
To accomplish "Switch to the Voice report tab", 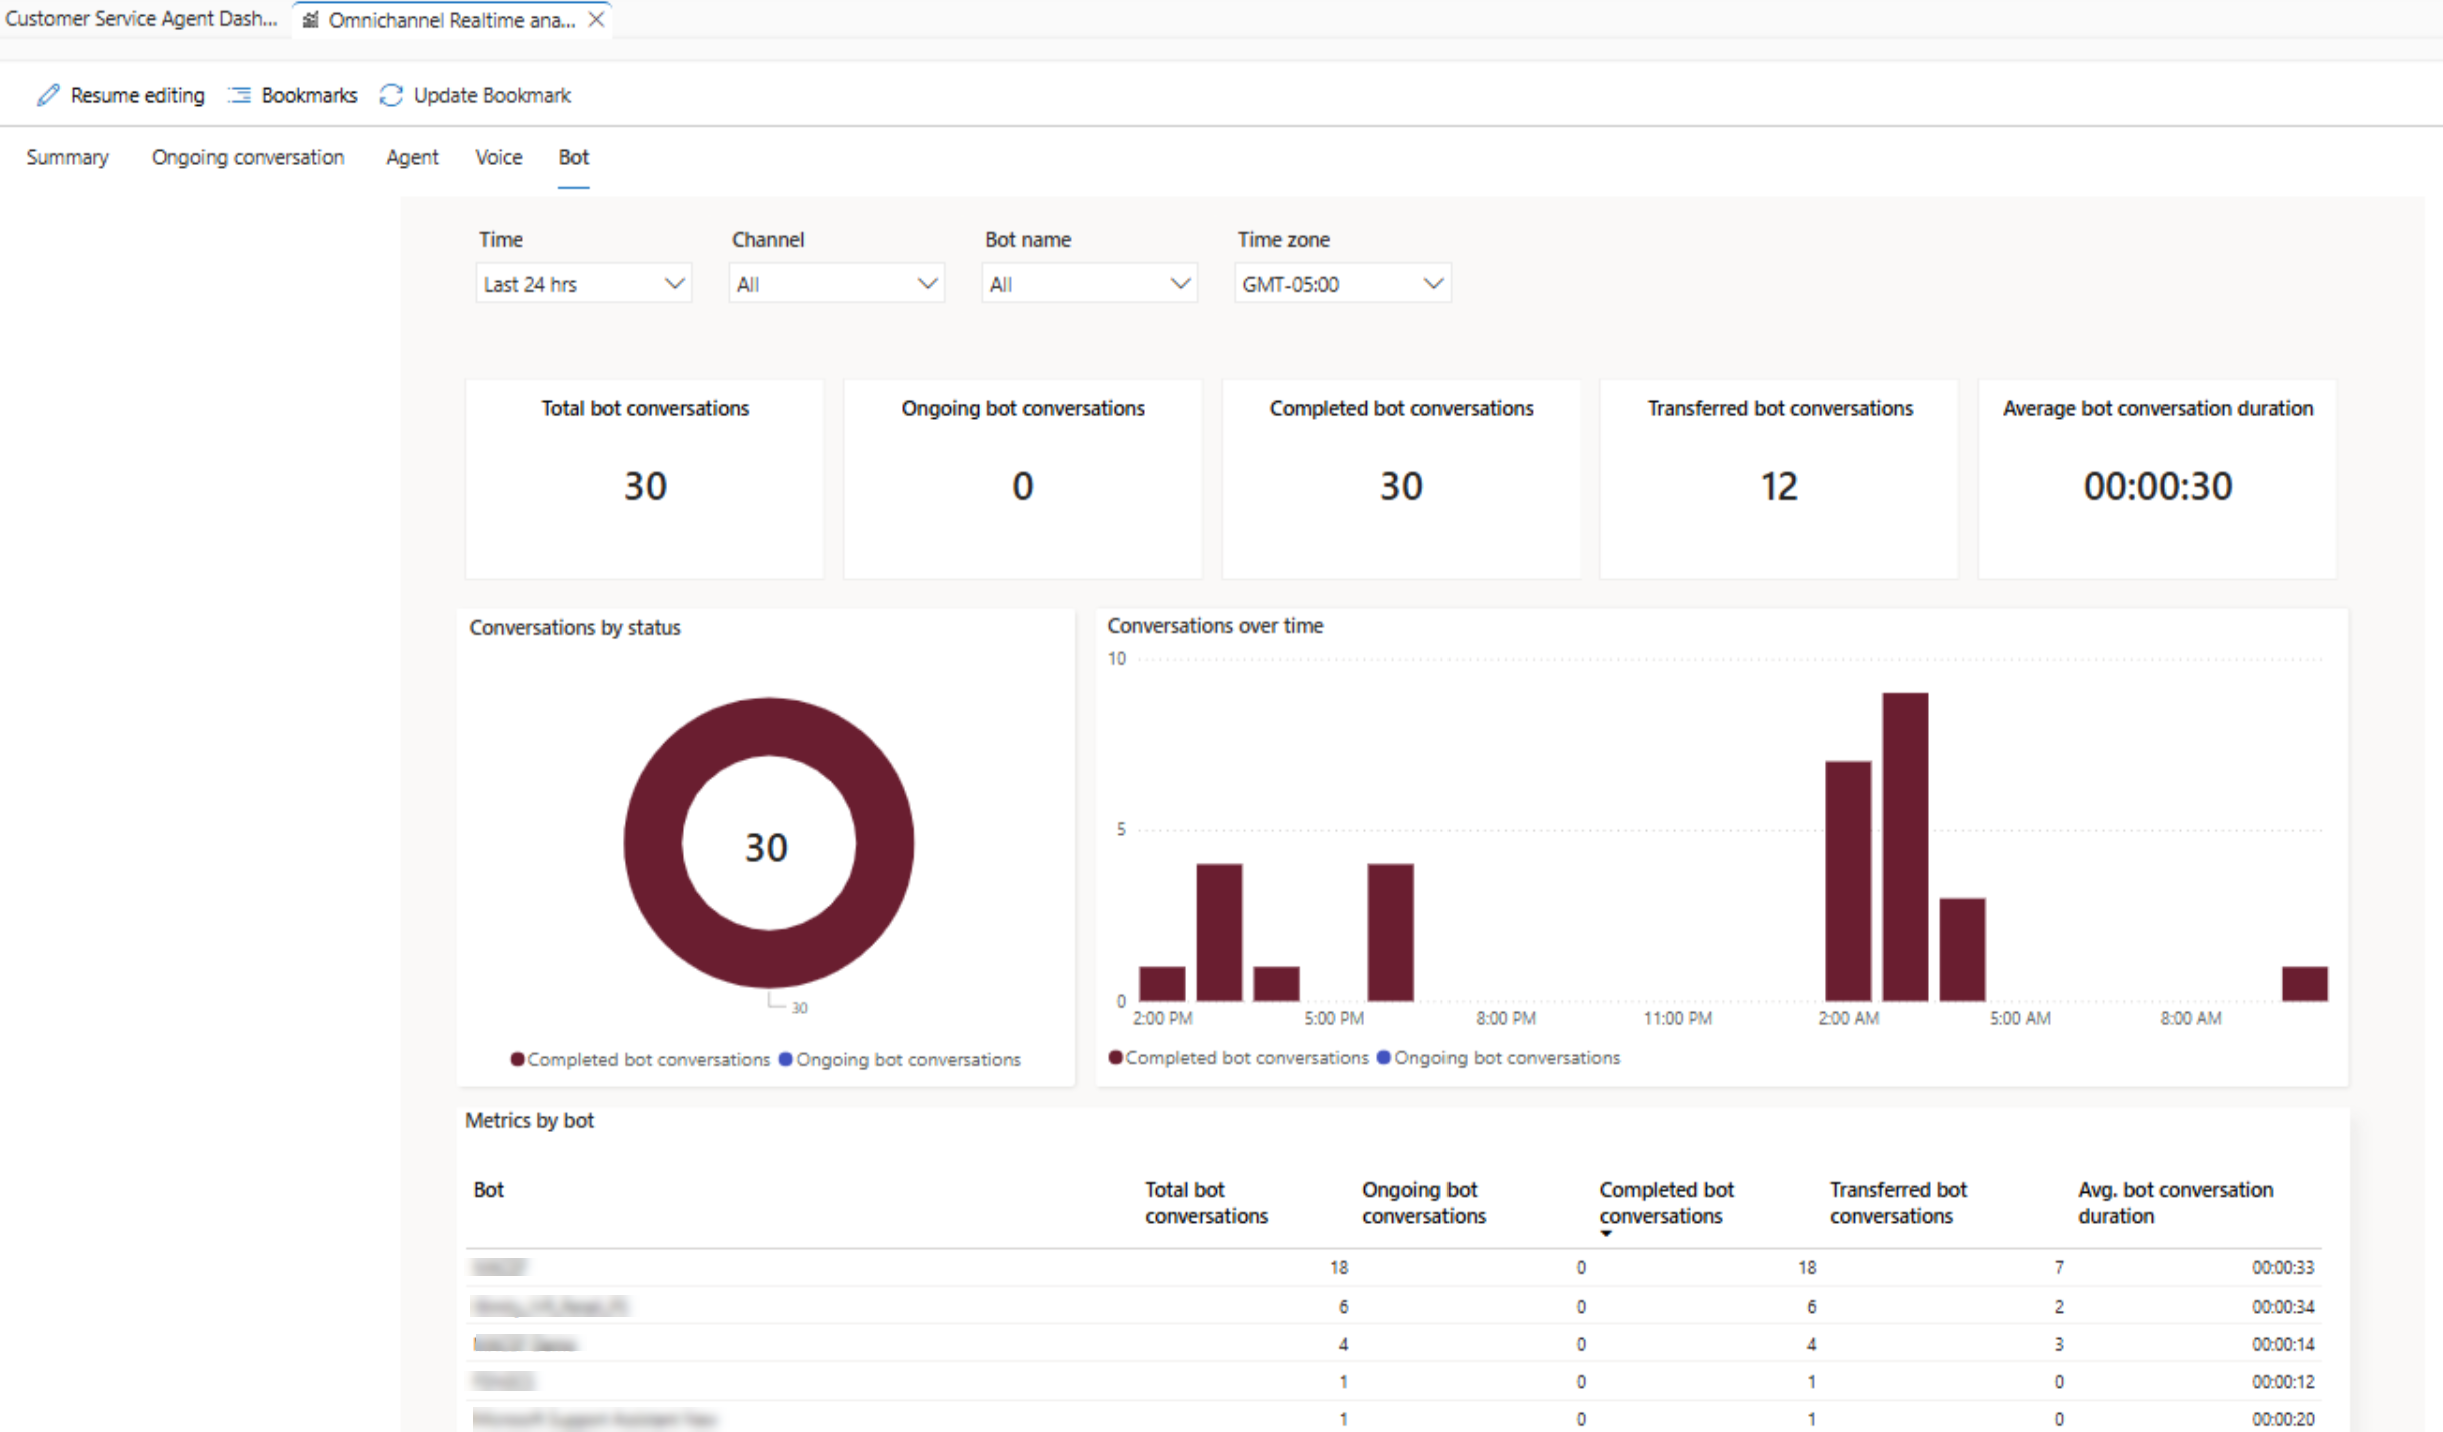I will [499, 157].
